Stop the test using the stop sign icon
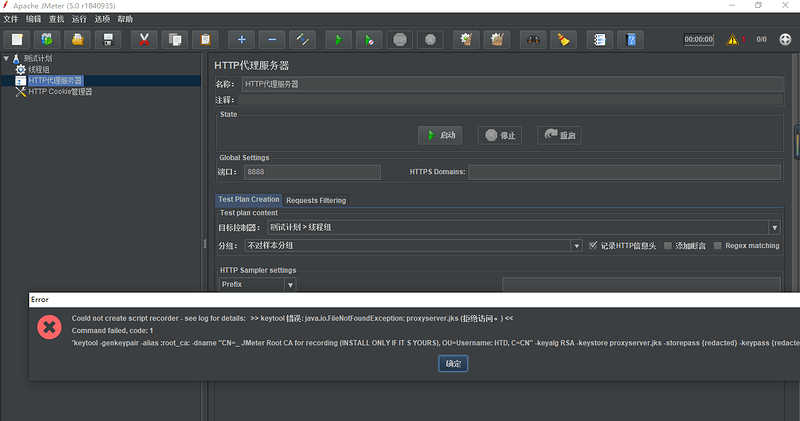The image size is (800, 421). click(x=399, y=39)
